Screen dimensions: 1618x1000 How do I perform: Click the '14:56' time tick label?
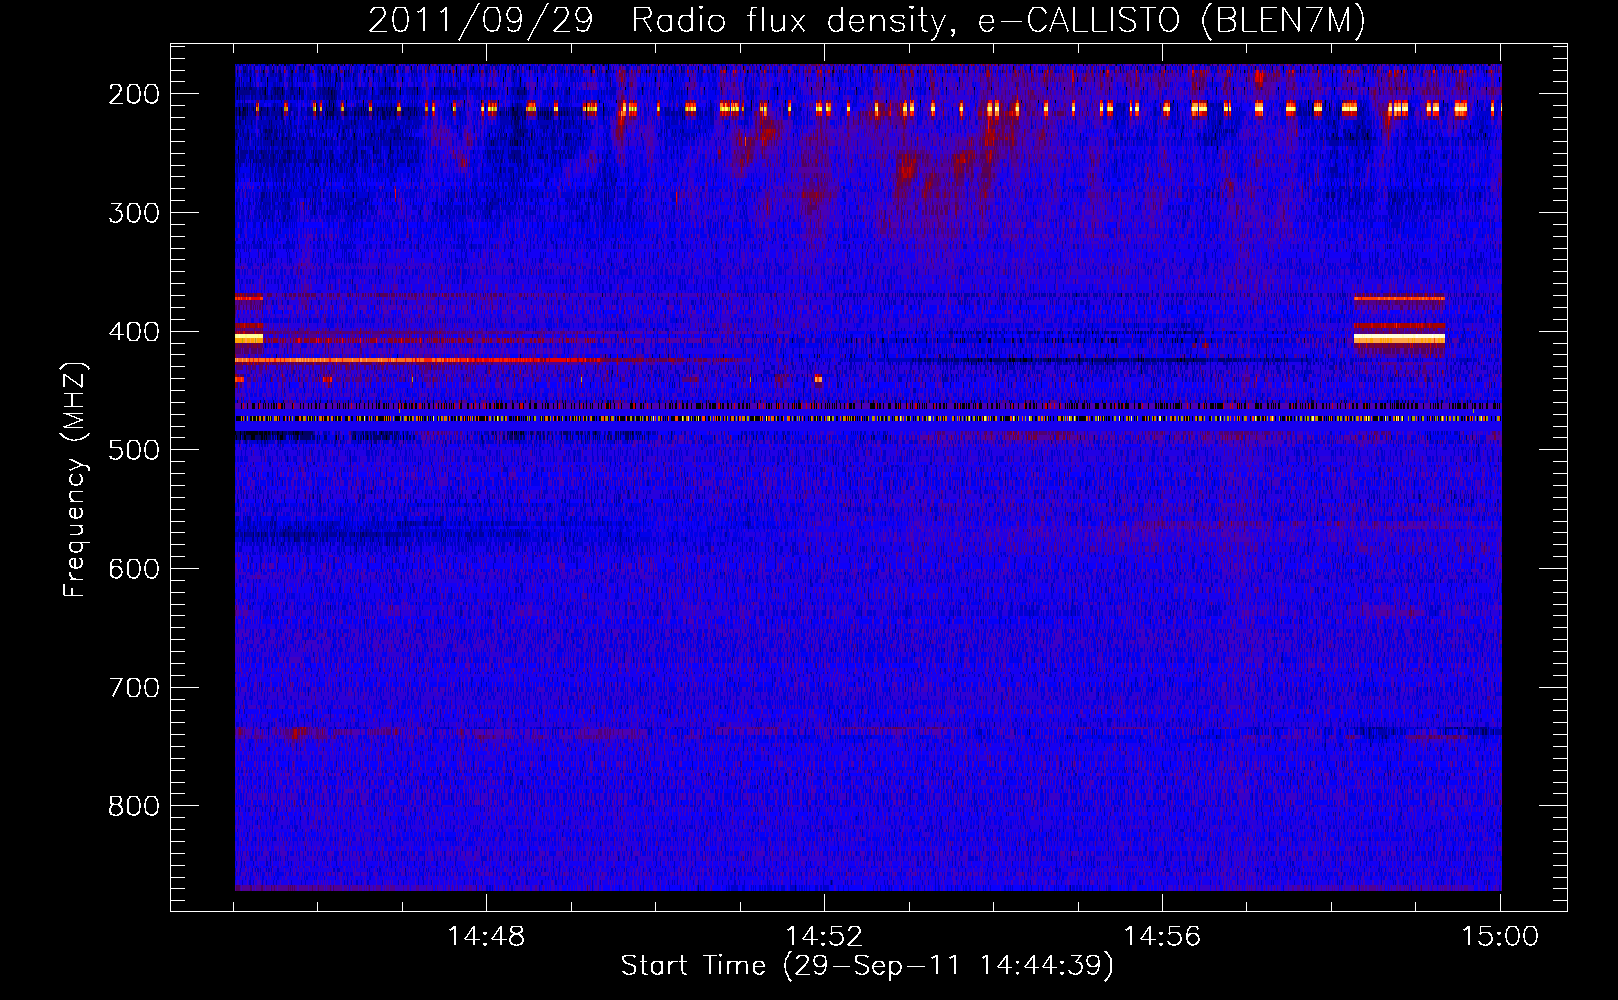(1162, 937)
